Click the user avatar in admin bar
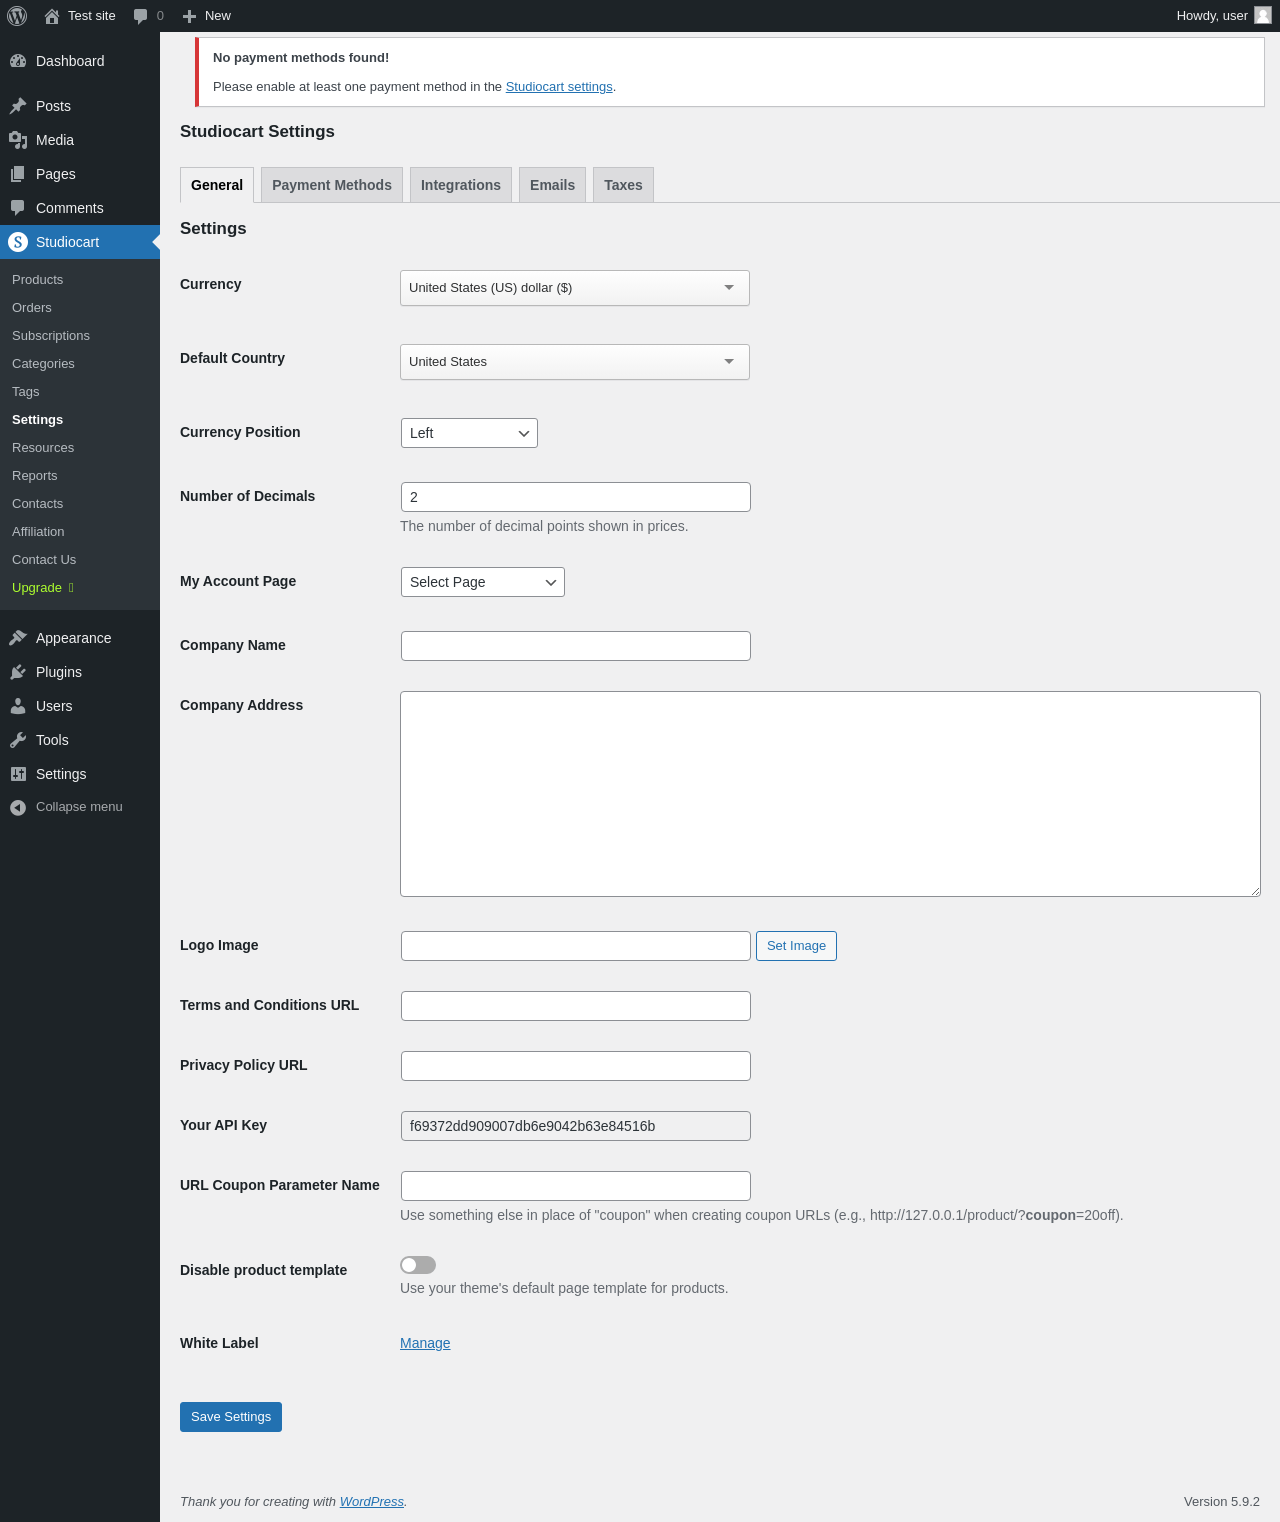 point(1263,15)
